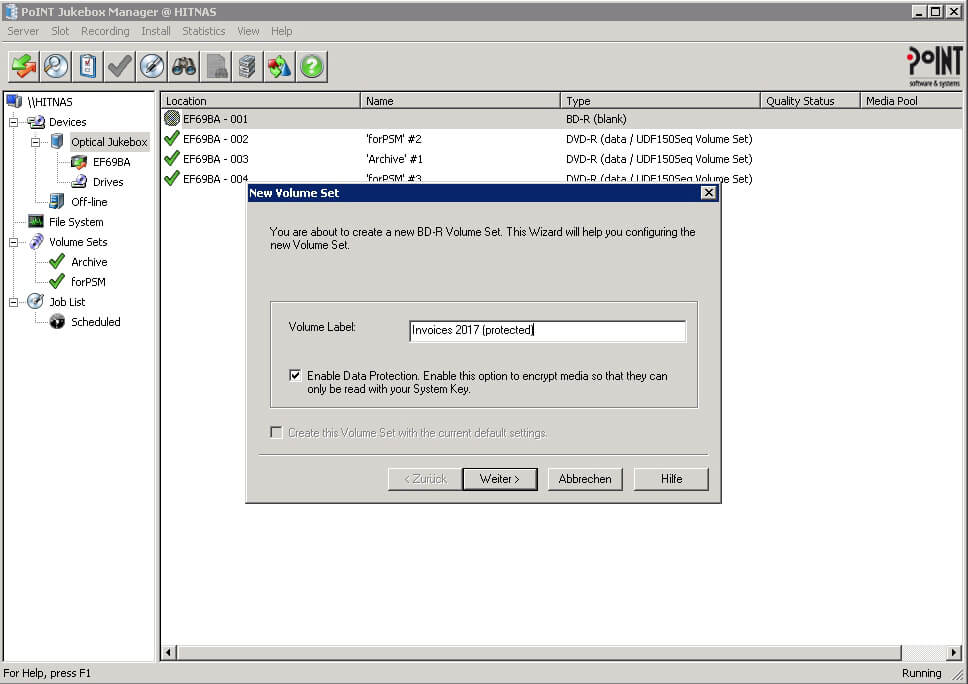Image resolution: width=968 pixels, height=684 pixels.
Task: Open the Slot menu
Action: 60,31
